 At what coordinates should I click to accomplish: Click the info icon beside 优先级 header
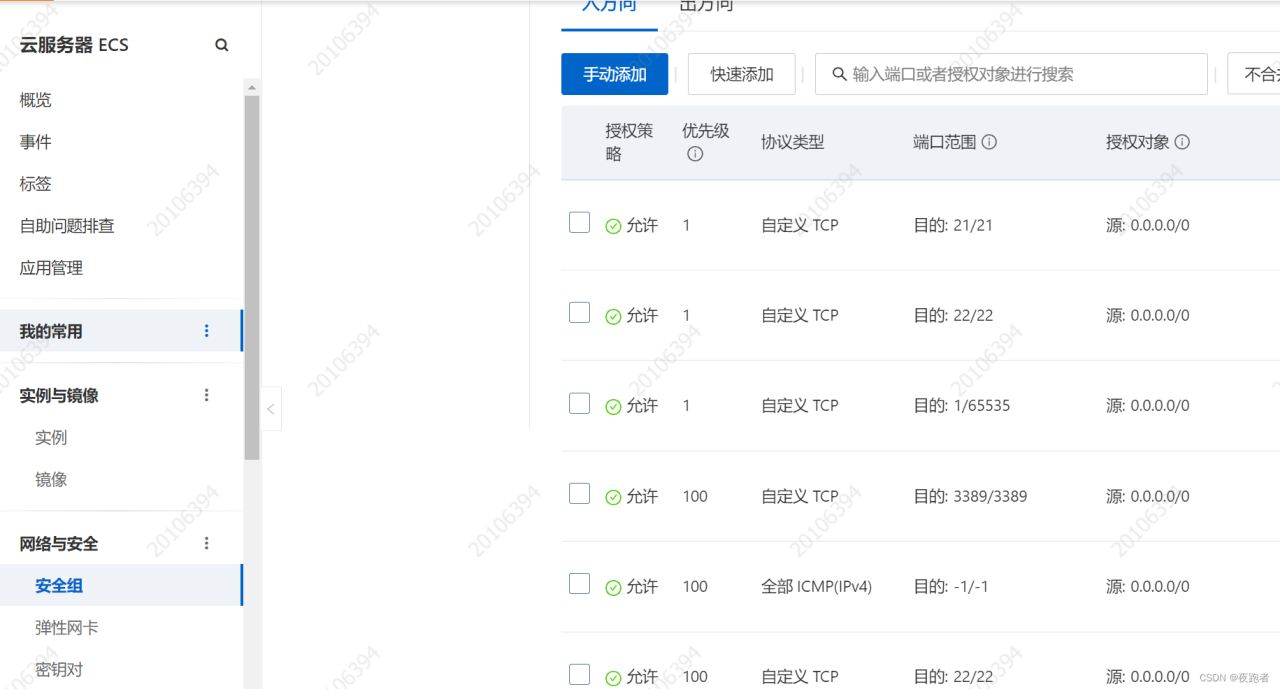click(695, 154)
